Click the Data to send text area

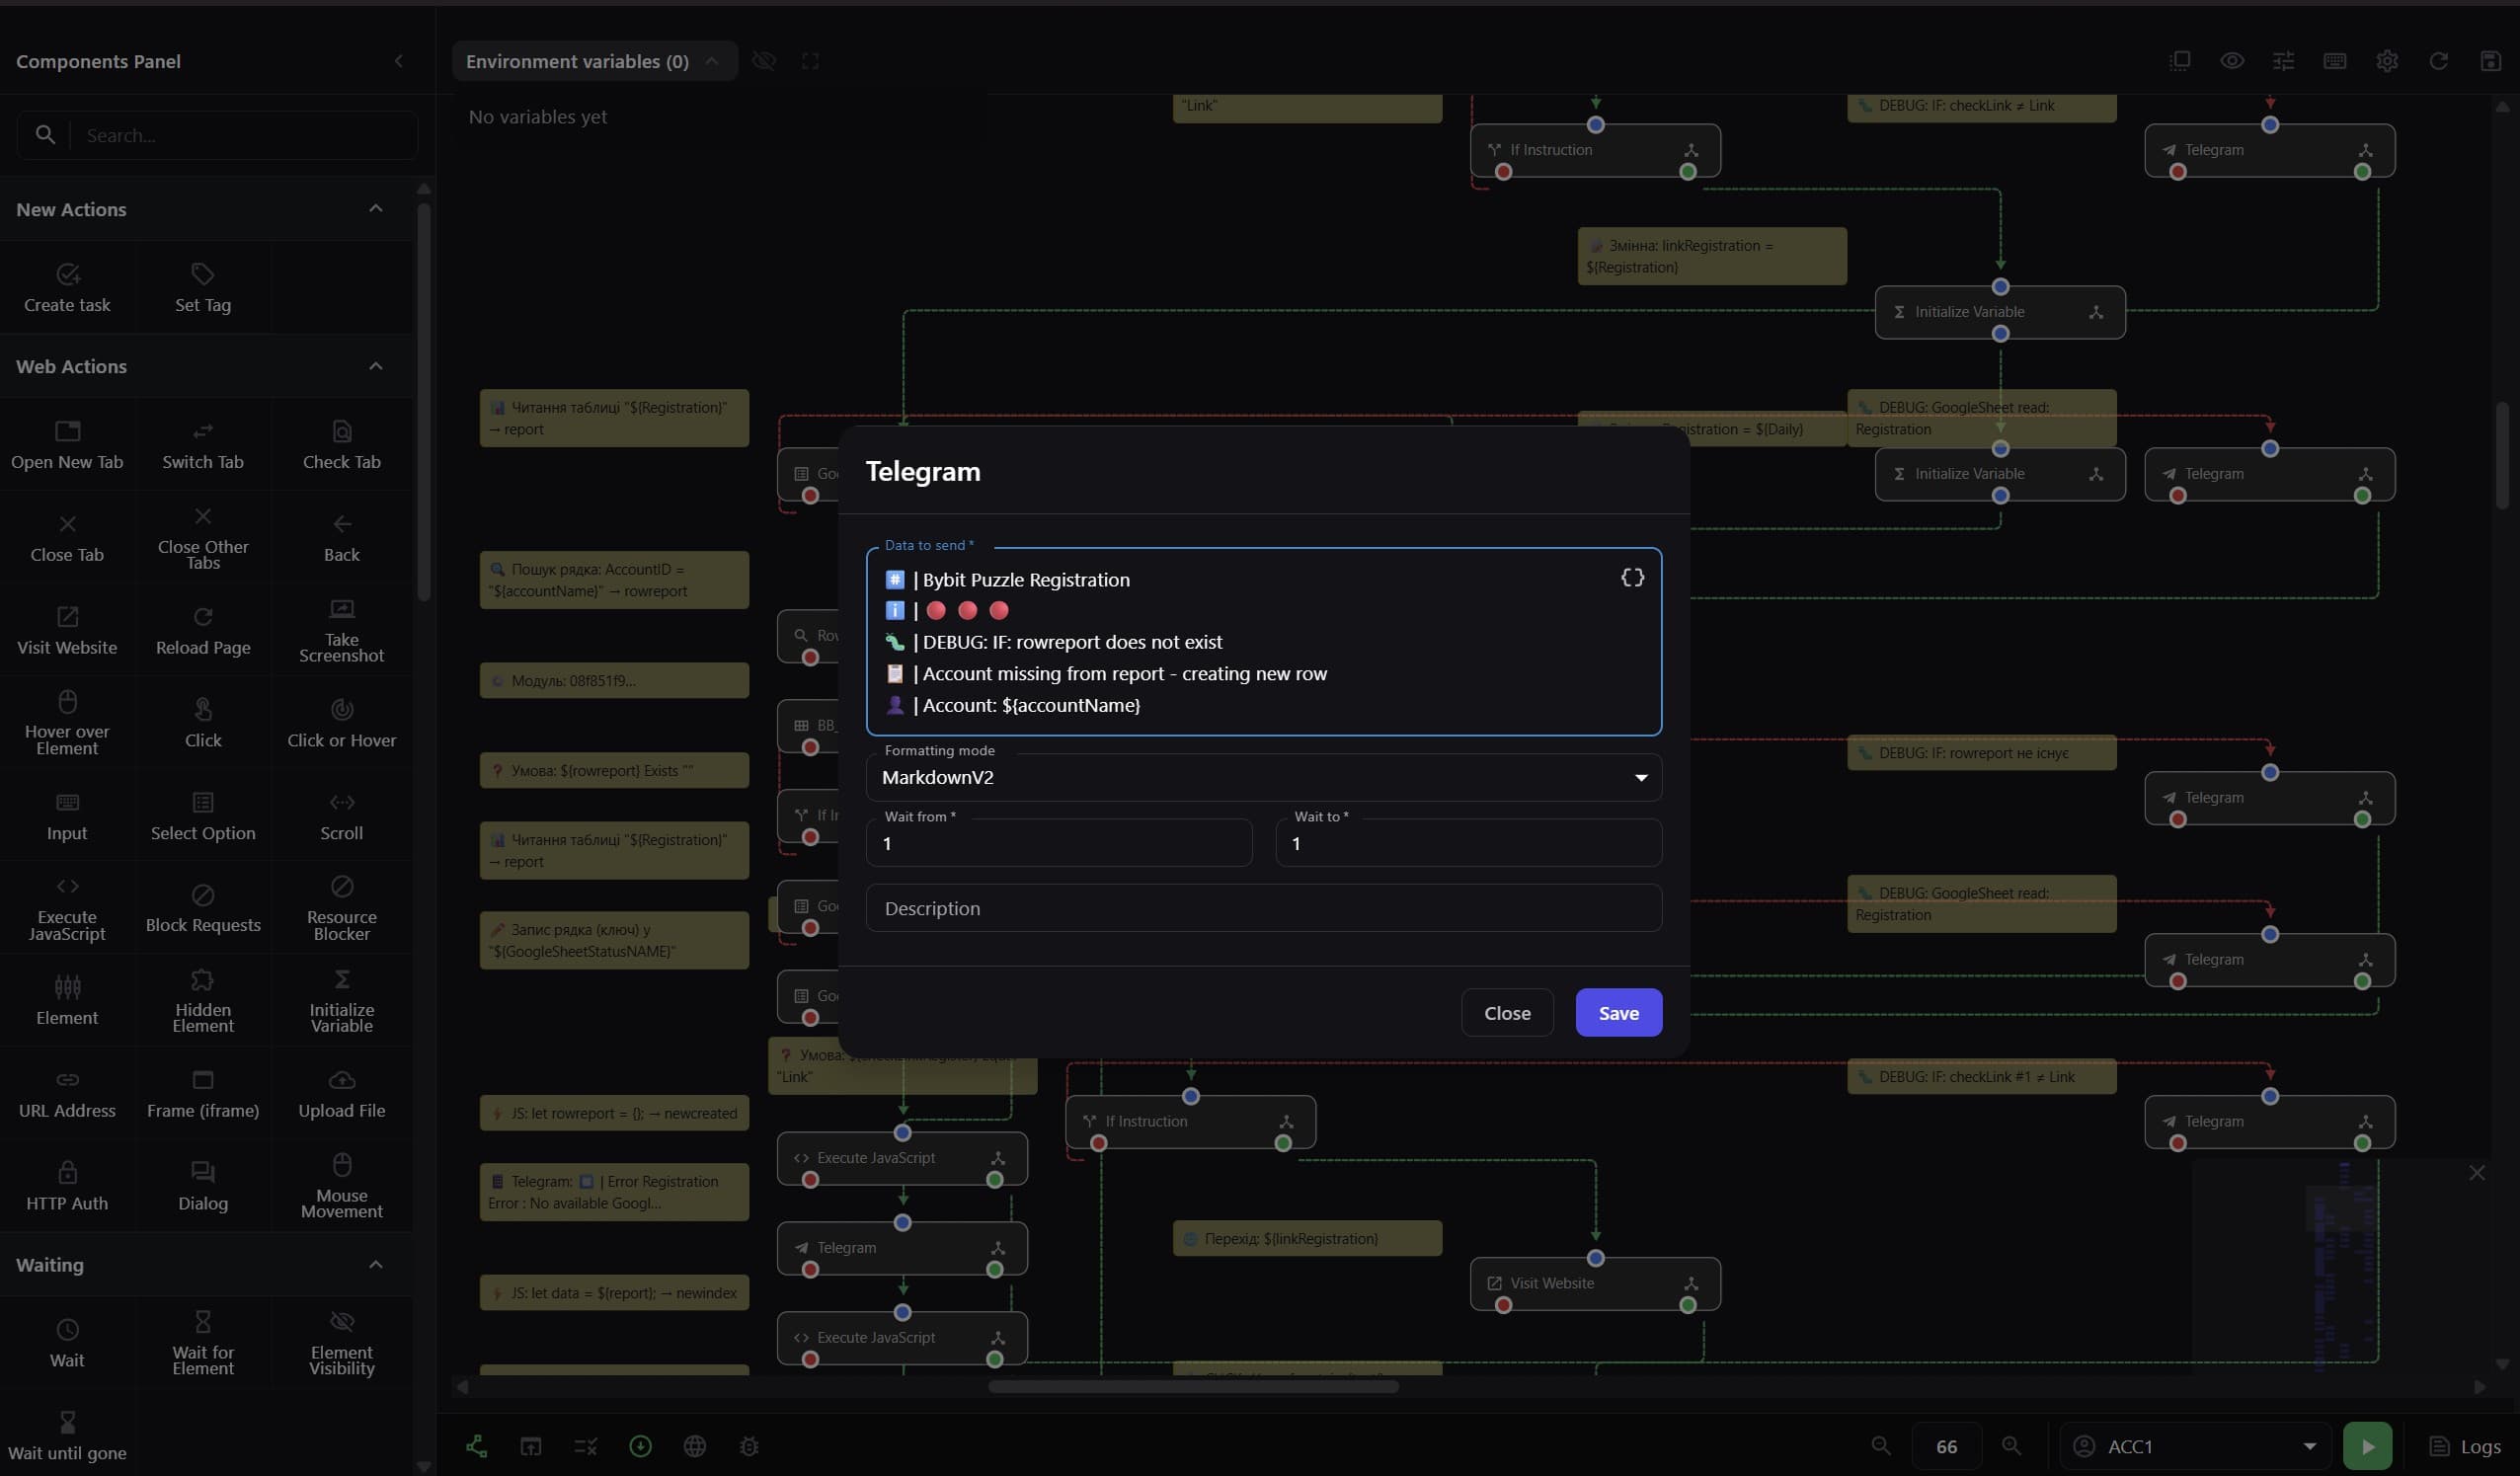(x=1264, y=641)
